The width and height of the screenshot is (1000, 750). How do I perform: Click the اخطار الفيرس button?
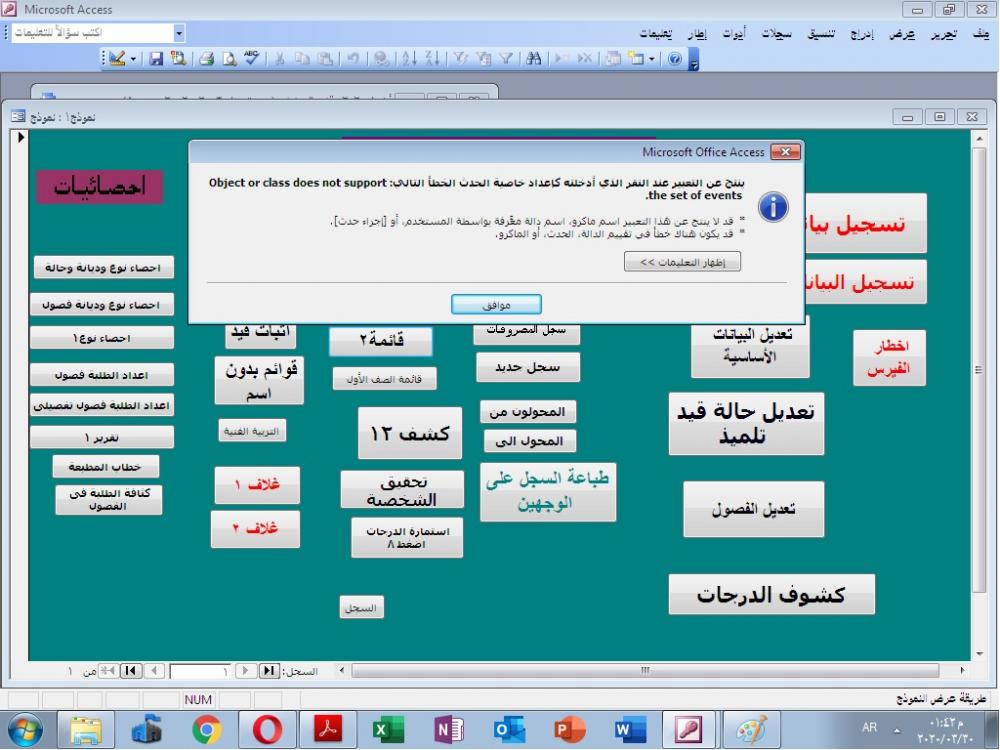[x=889, y=357]
